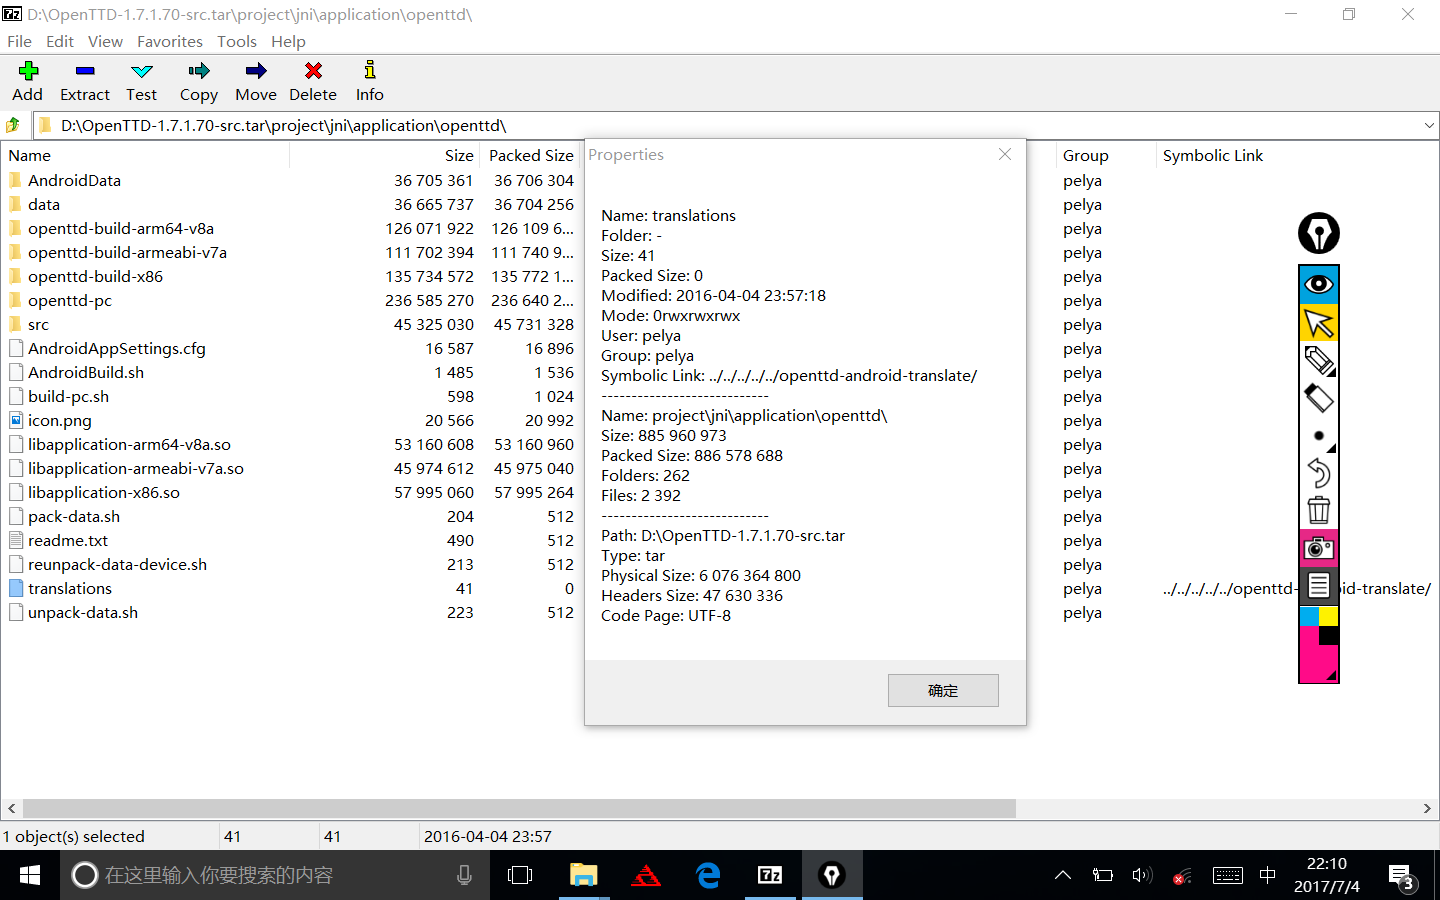Click the Test toolbar icon
This screenshot has width=1440, height=900.
pyautogui.click(x=142, y=71)
